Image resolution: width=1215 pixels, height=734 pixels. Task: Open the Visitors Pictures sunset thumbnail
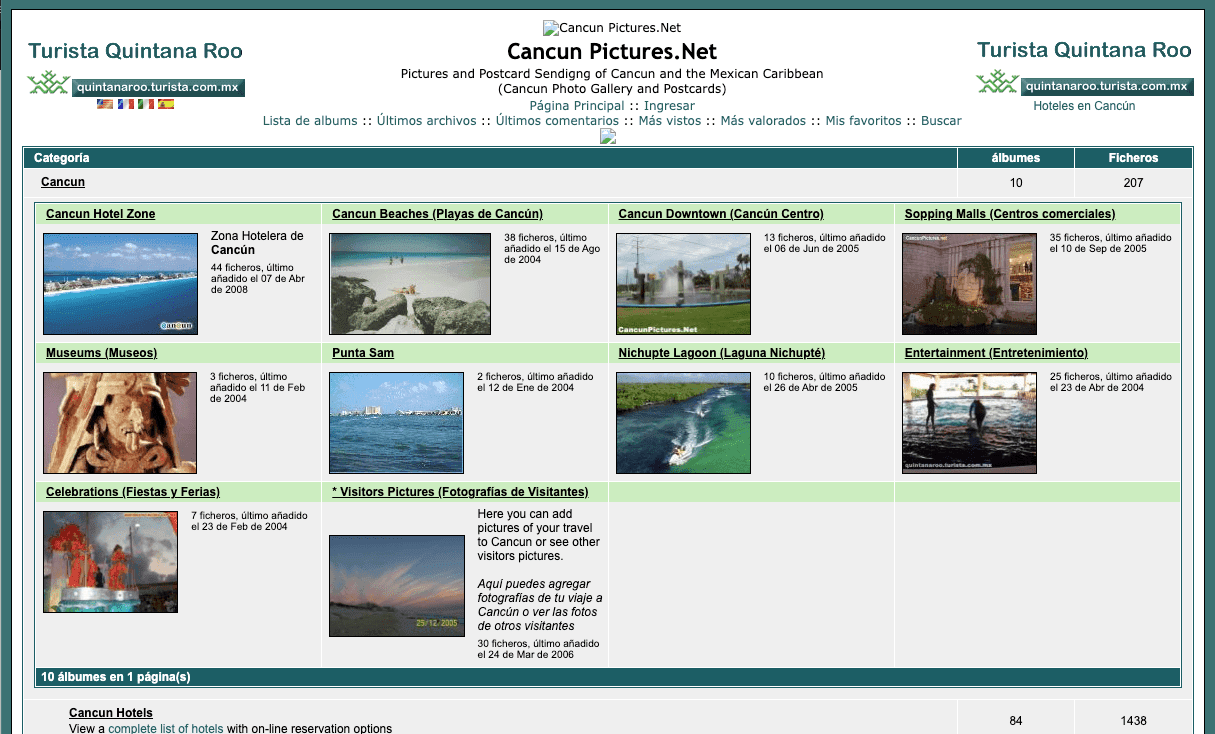coord(397,586)
